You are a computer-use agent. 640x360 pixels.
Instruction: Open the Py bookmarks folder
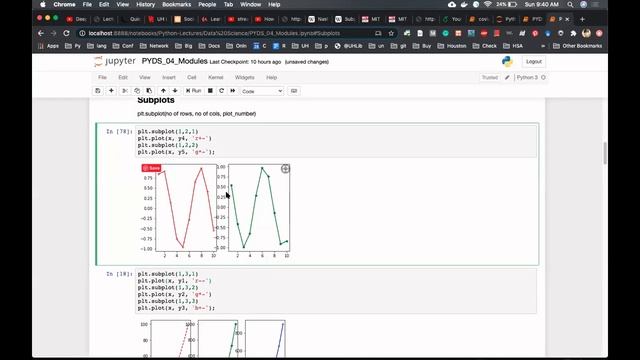[73, 46]
